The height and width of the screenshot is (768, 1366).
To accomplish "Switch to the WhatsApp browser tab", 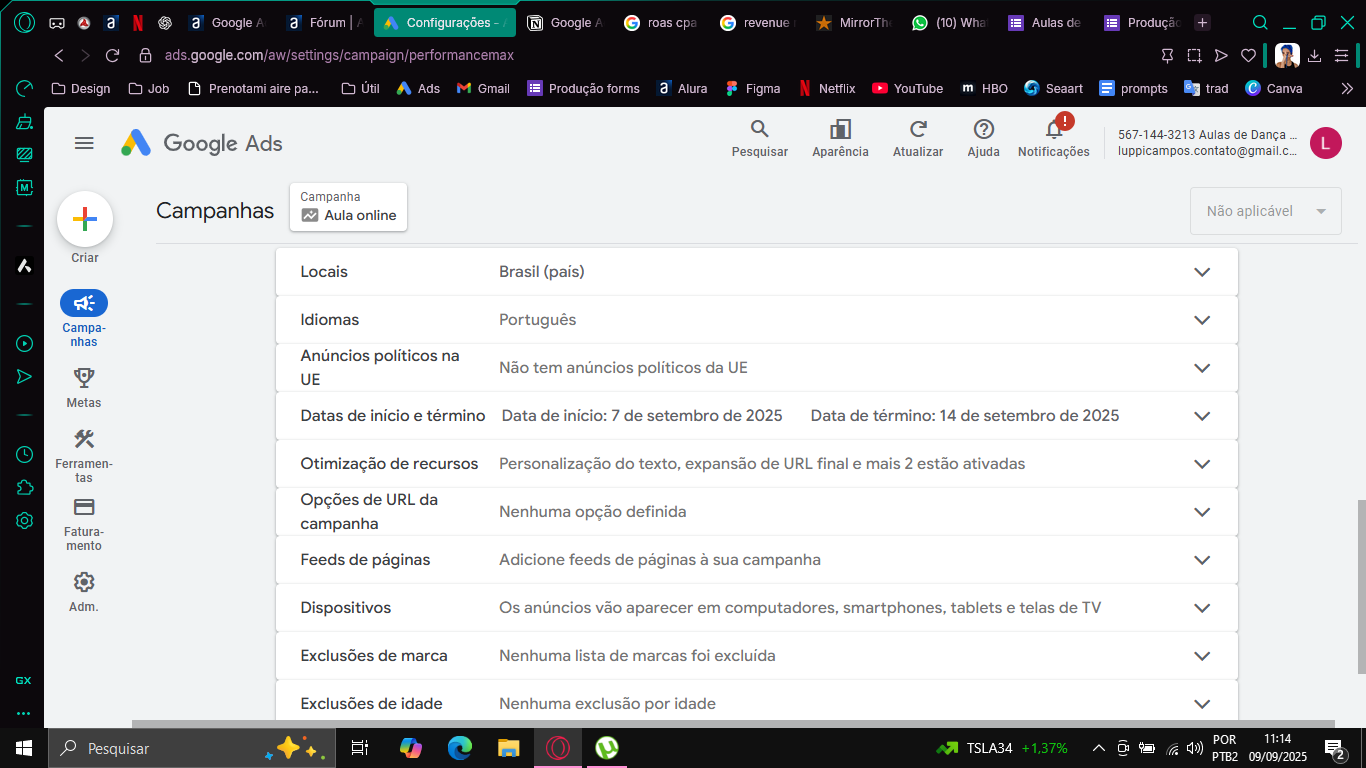I will tap(950, 22).
